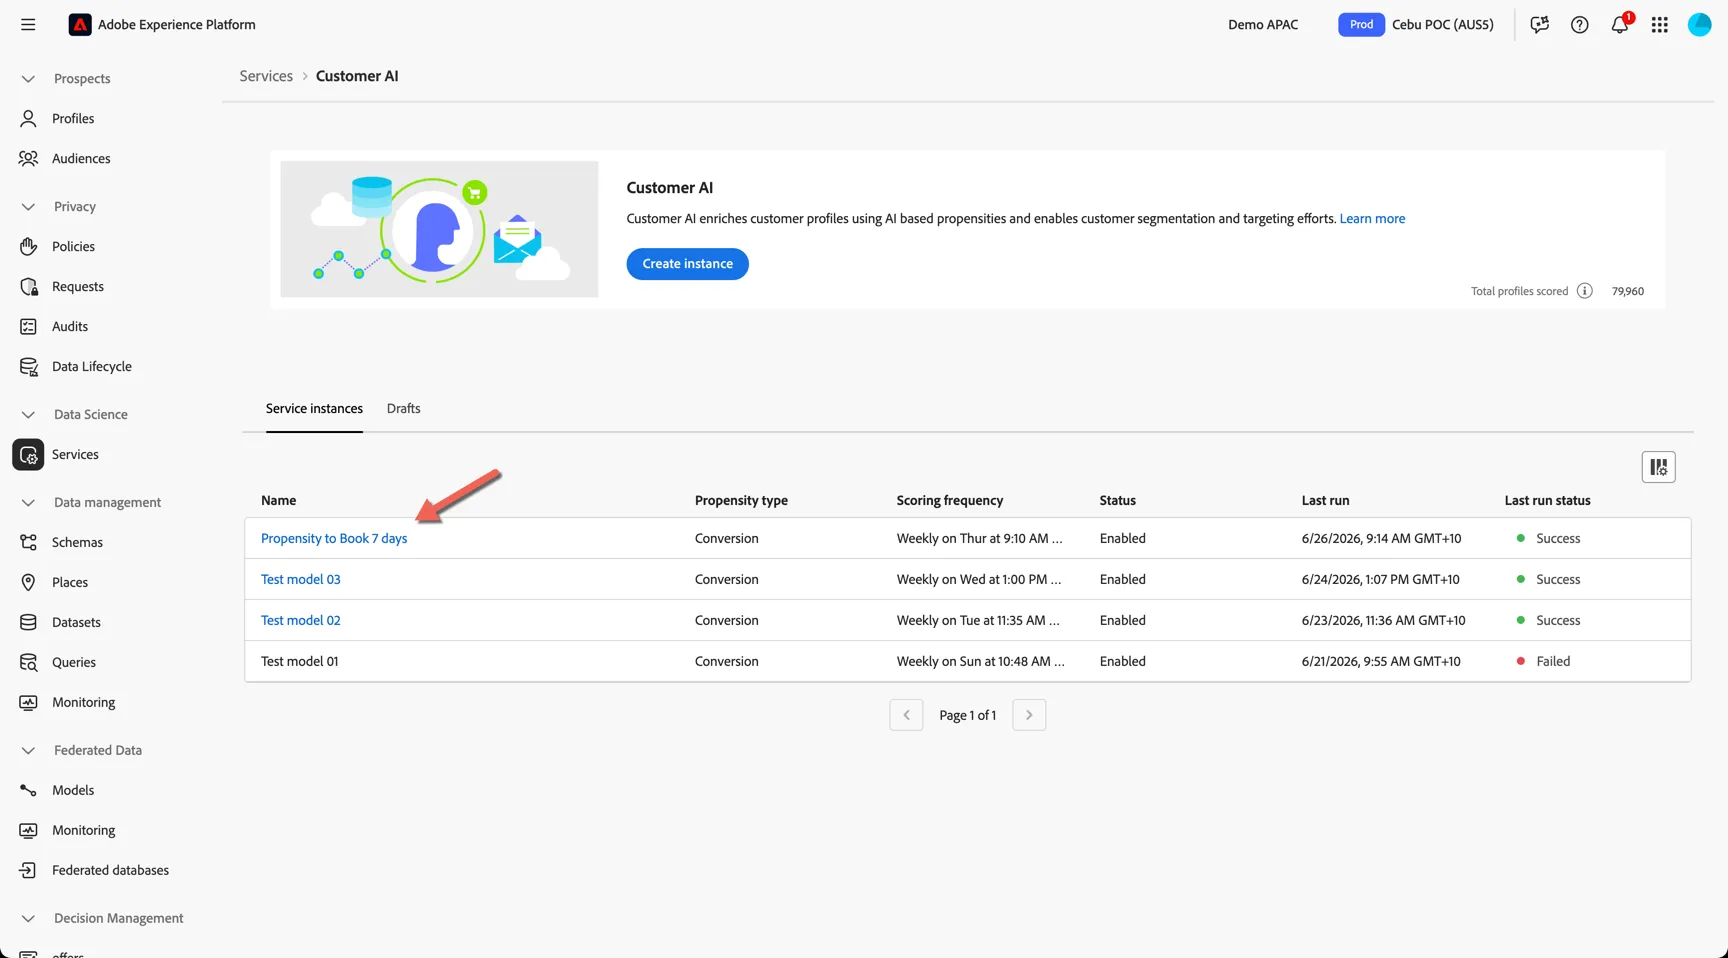Screen dimensions: 1728x958
Task: Click the 79,960 profiles scored value
Action: [1627, 291]
